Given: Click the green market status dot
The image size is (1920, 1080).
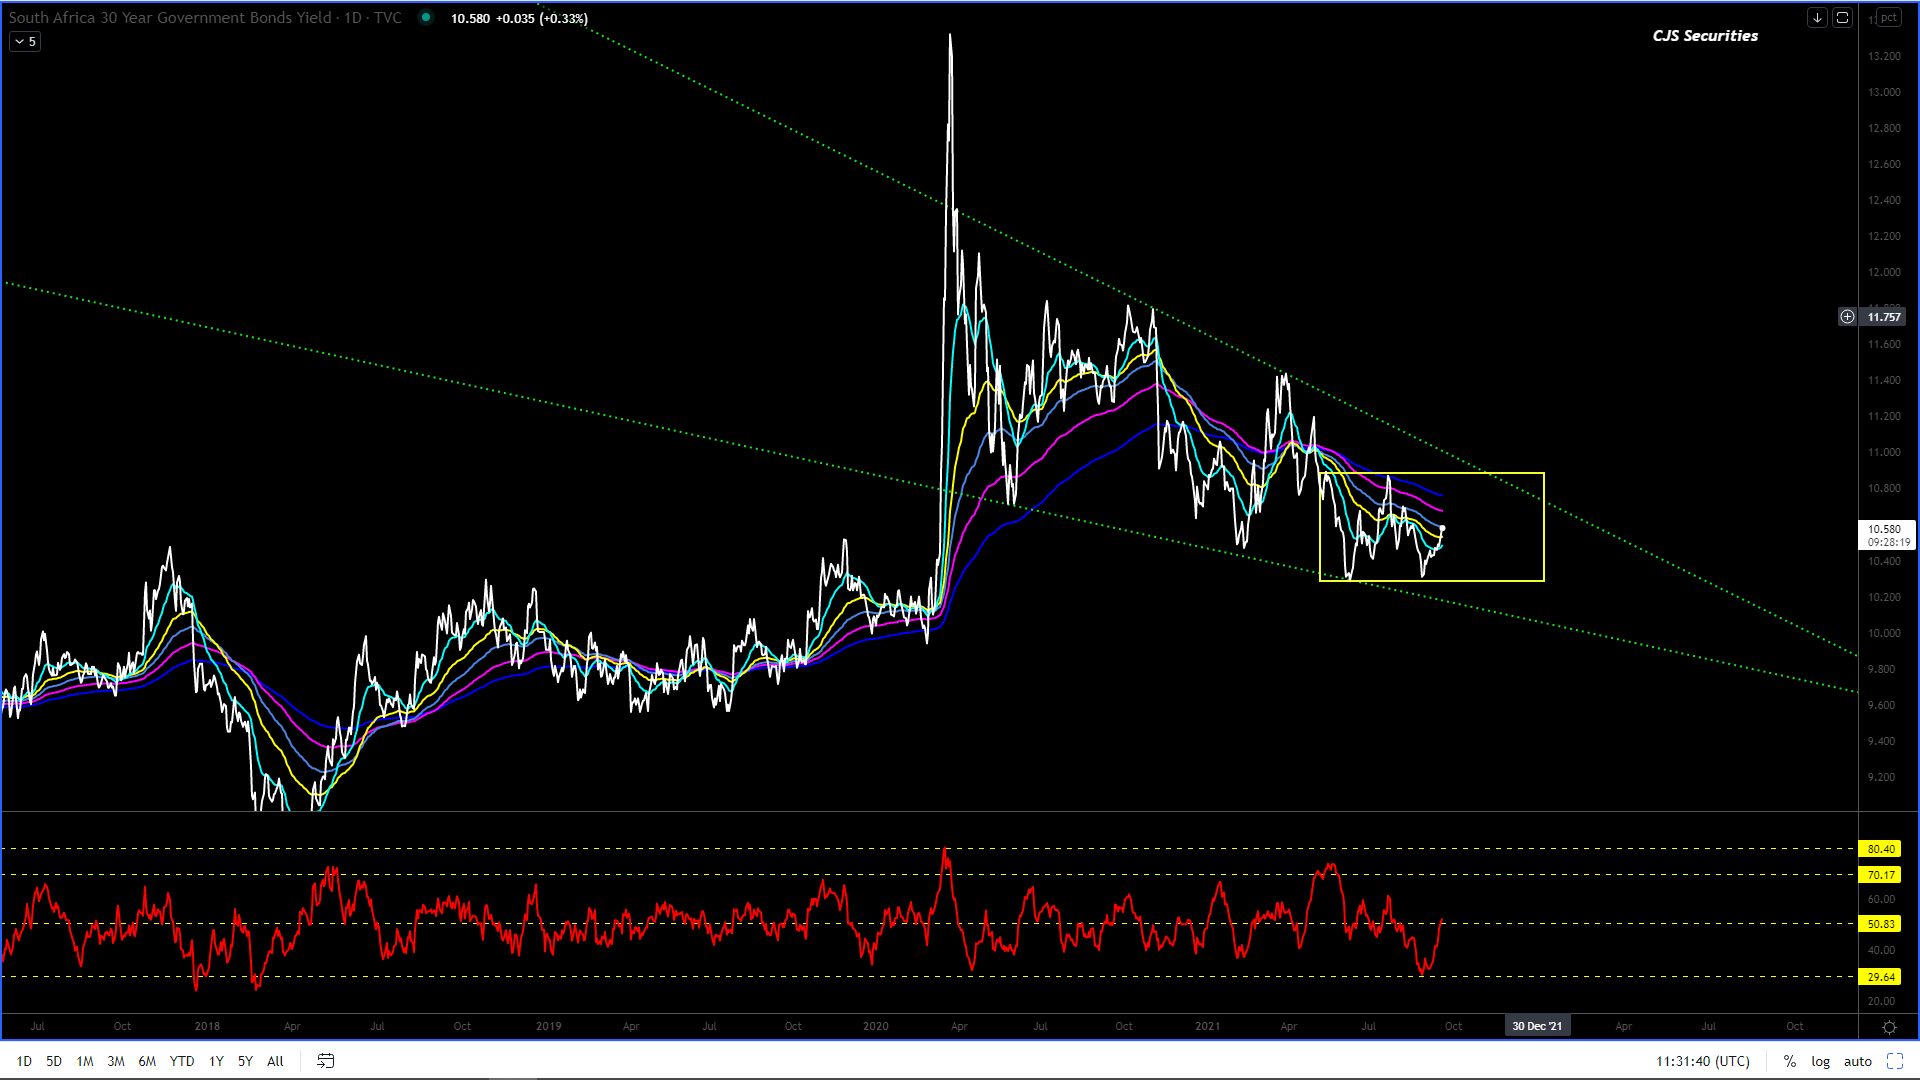Looking at the screenshot, I should (x=426, y=17).
